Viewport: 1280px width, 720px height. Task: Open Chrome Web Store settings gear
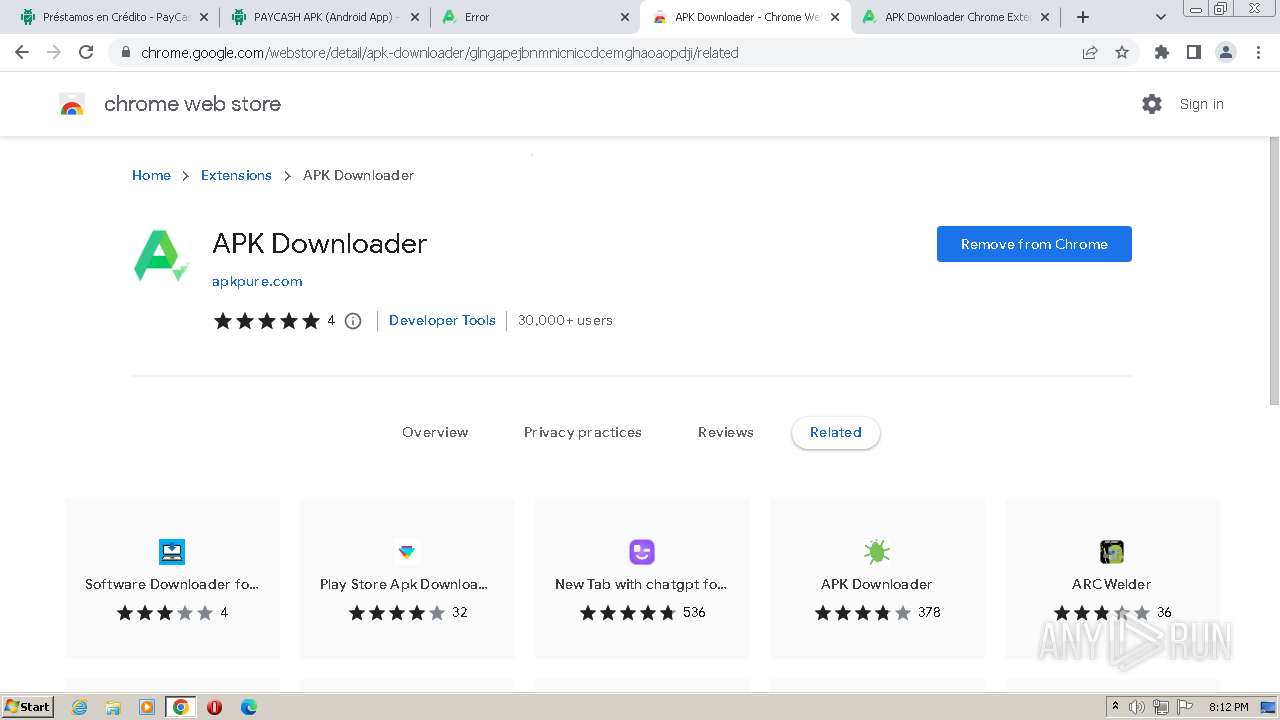tap(1152, 104)
